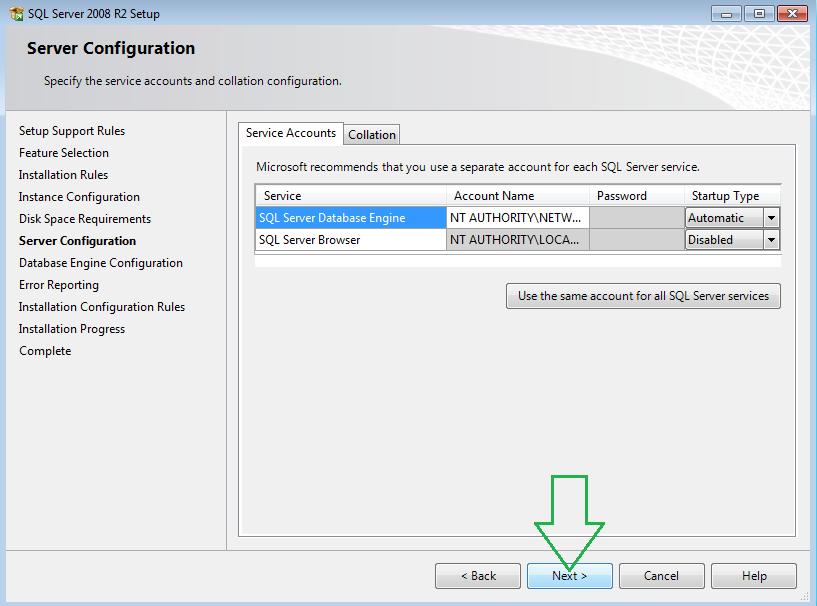This screenshot has height=606, width=817.
Task: Click the NT AUTHORITY\LOCA... account name cell
Action: click(x=517, y=240)
